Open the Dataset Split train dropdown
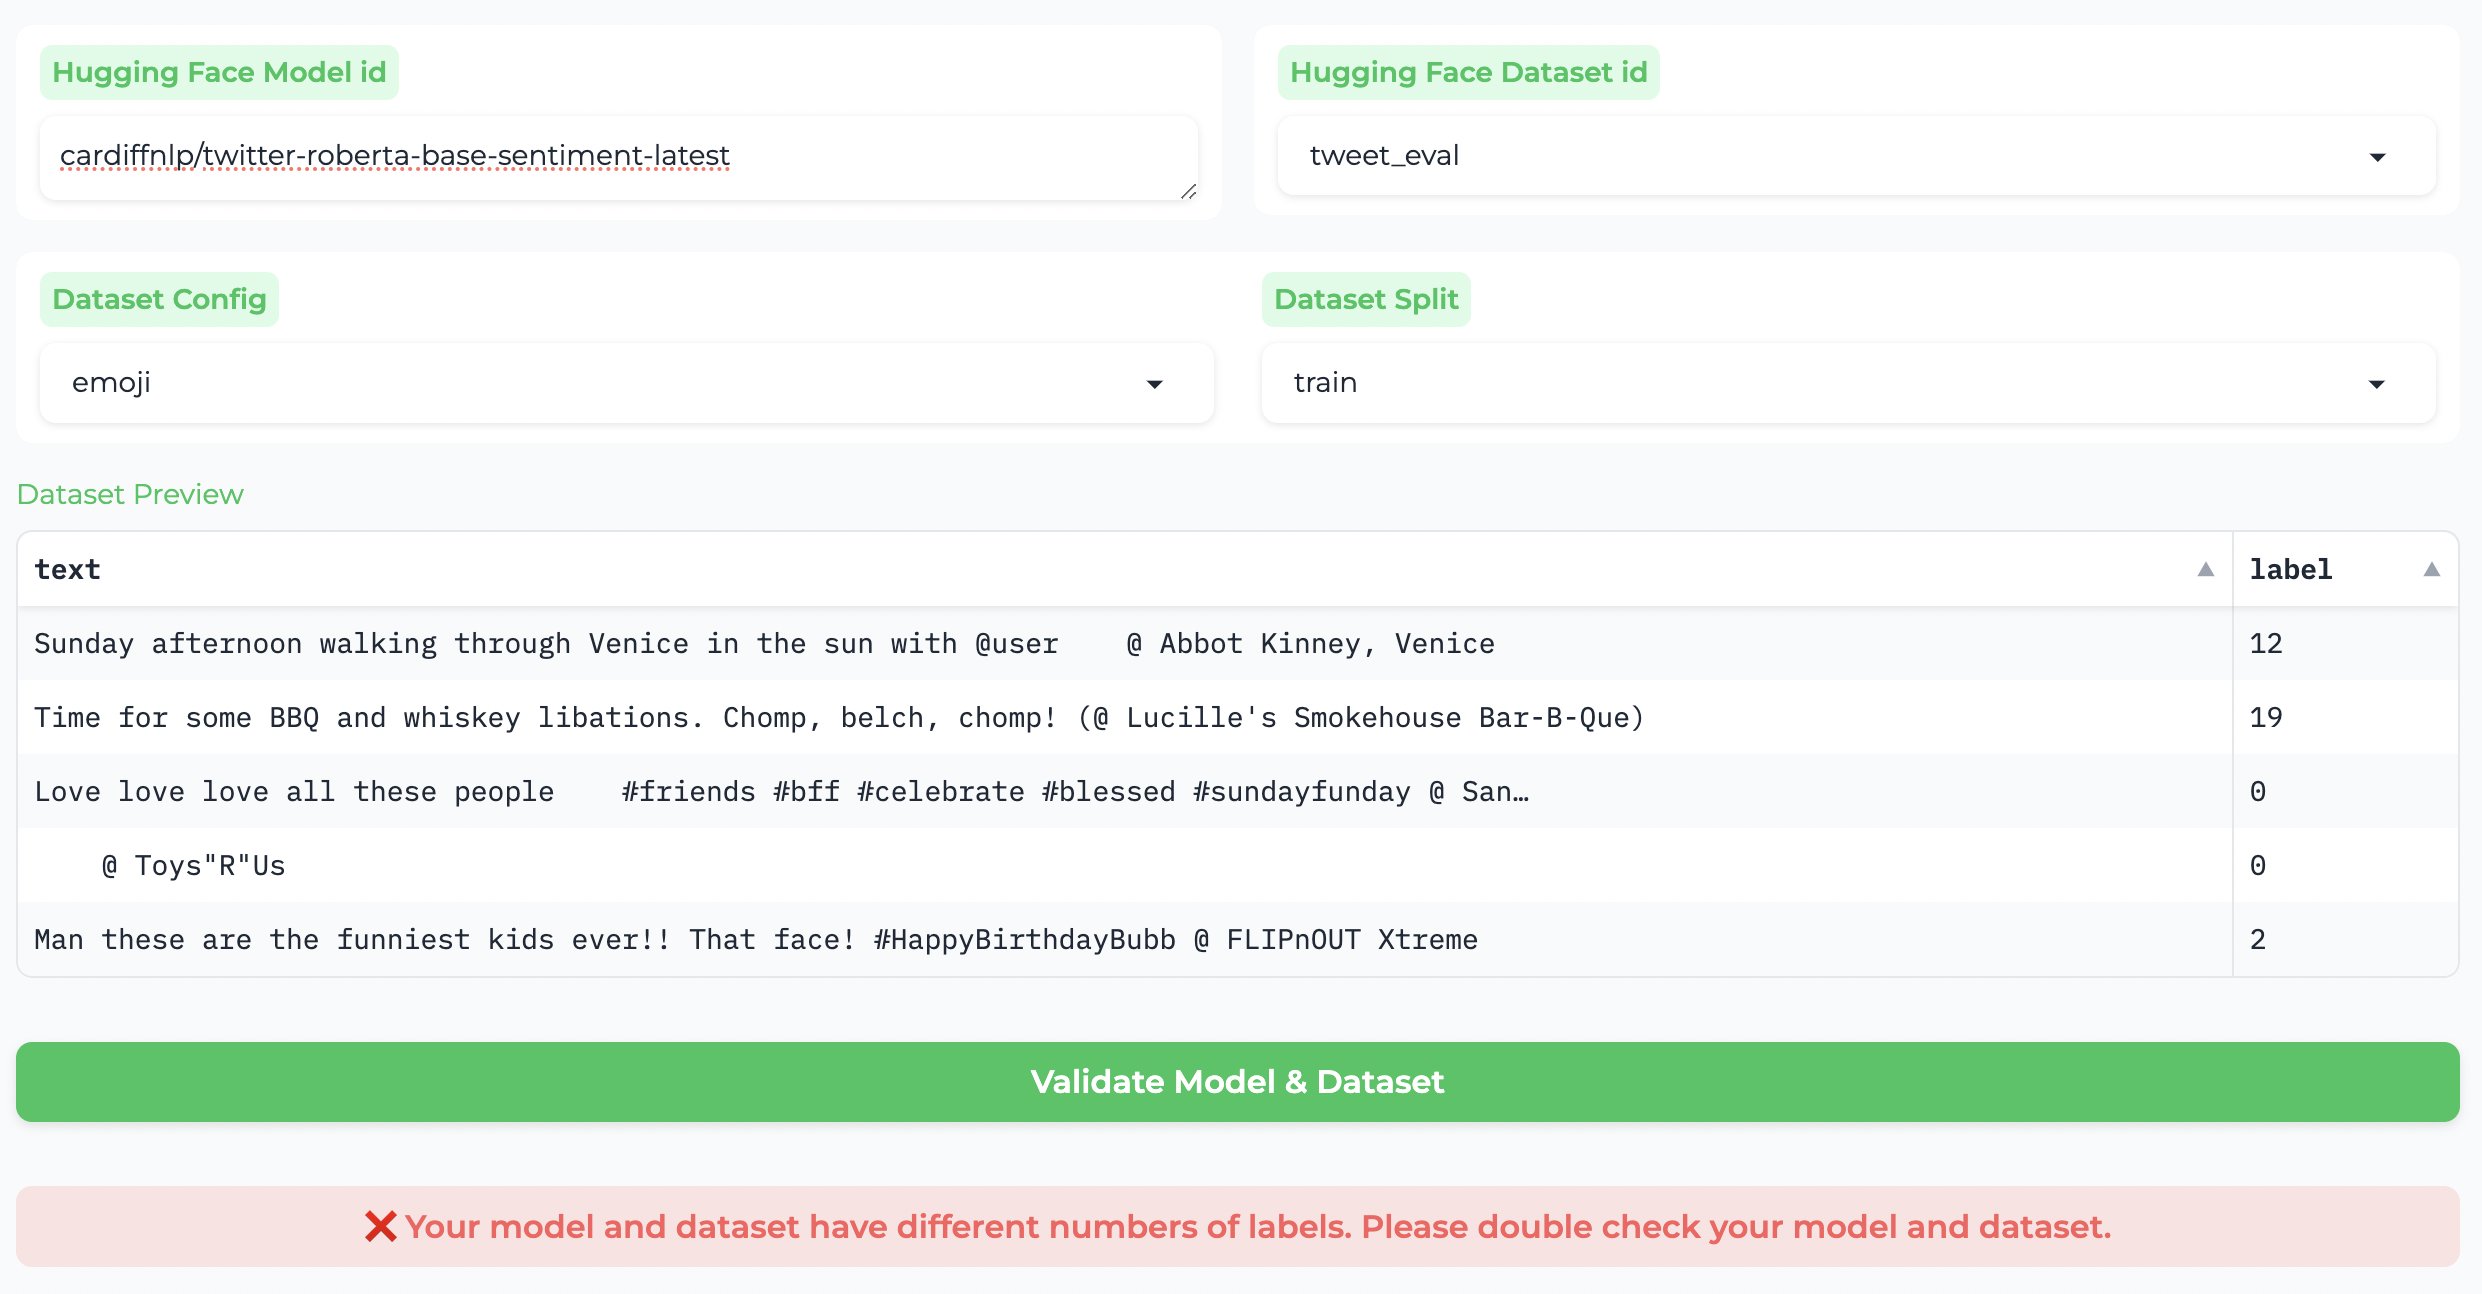Image resolution: width=2482 pixels, height=1294 pixels. (1848, 383)
